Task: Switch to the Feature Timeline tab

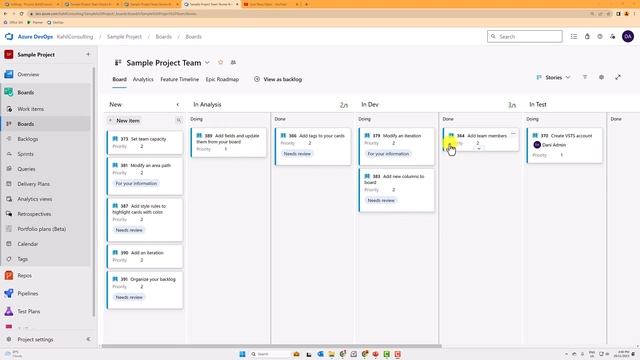Action: 180,80
